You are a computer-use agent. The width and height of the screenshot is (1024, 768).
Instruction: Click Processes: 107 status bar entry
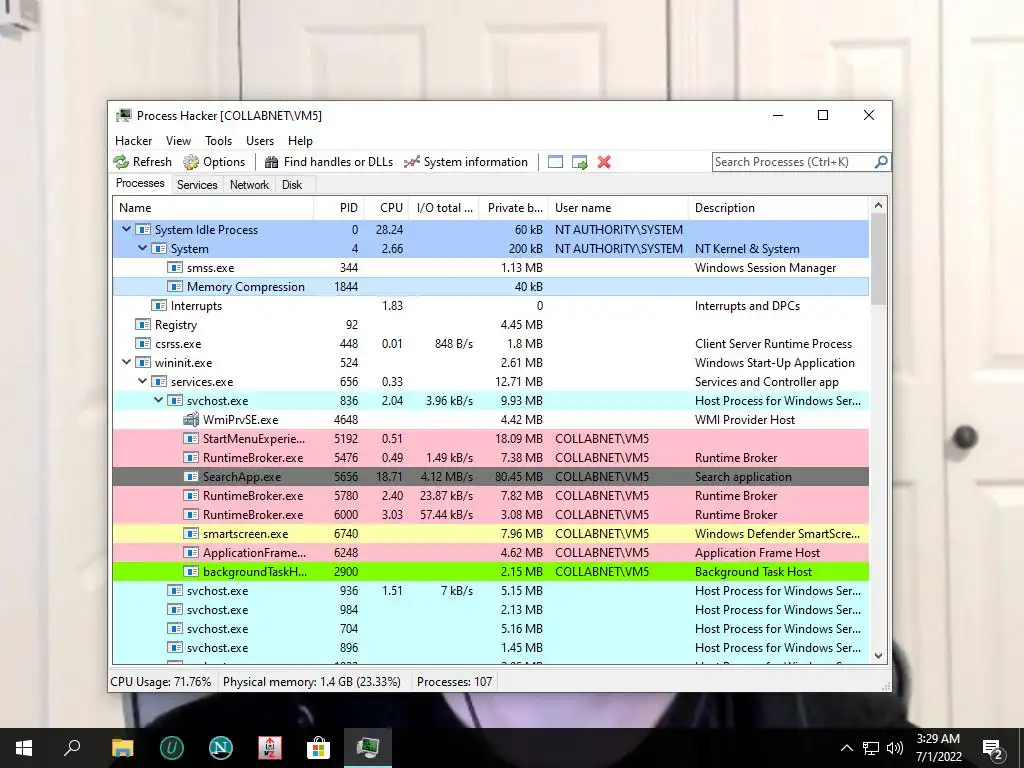(x=455, y=682)
